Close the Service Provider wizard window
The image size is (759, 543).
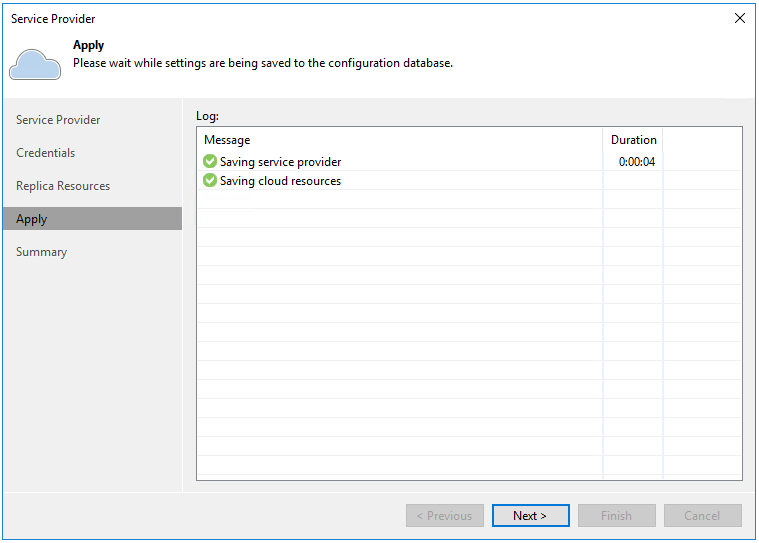click(740, 18)
